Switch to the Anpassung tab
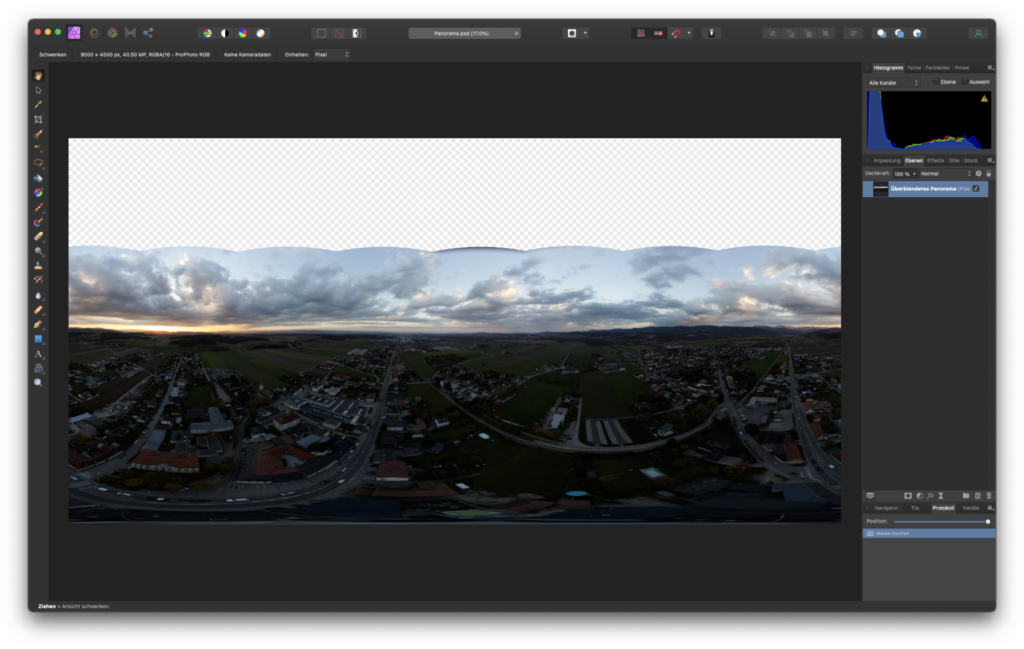Image resolution: width=1024 pixels, height=649 pixels. coord(886,161)
